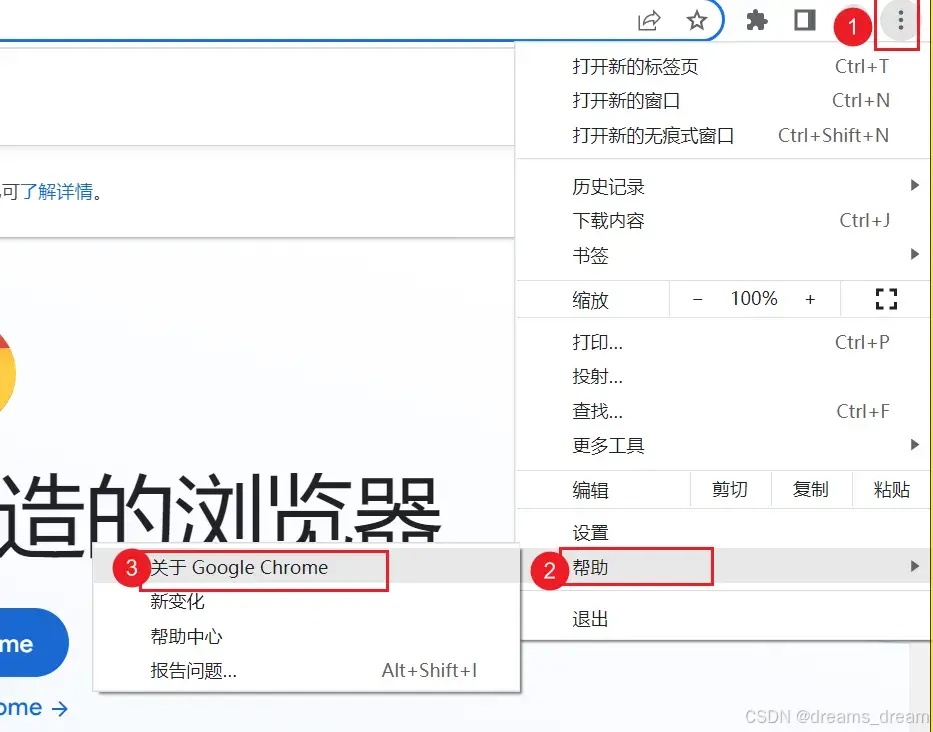Open 下载内容 from the menu
Screen dimensions: 933x732
pyautogui.click(x=724, y=221)
